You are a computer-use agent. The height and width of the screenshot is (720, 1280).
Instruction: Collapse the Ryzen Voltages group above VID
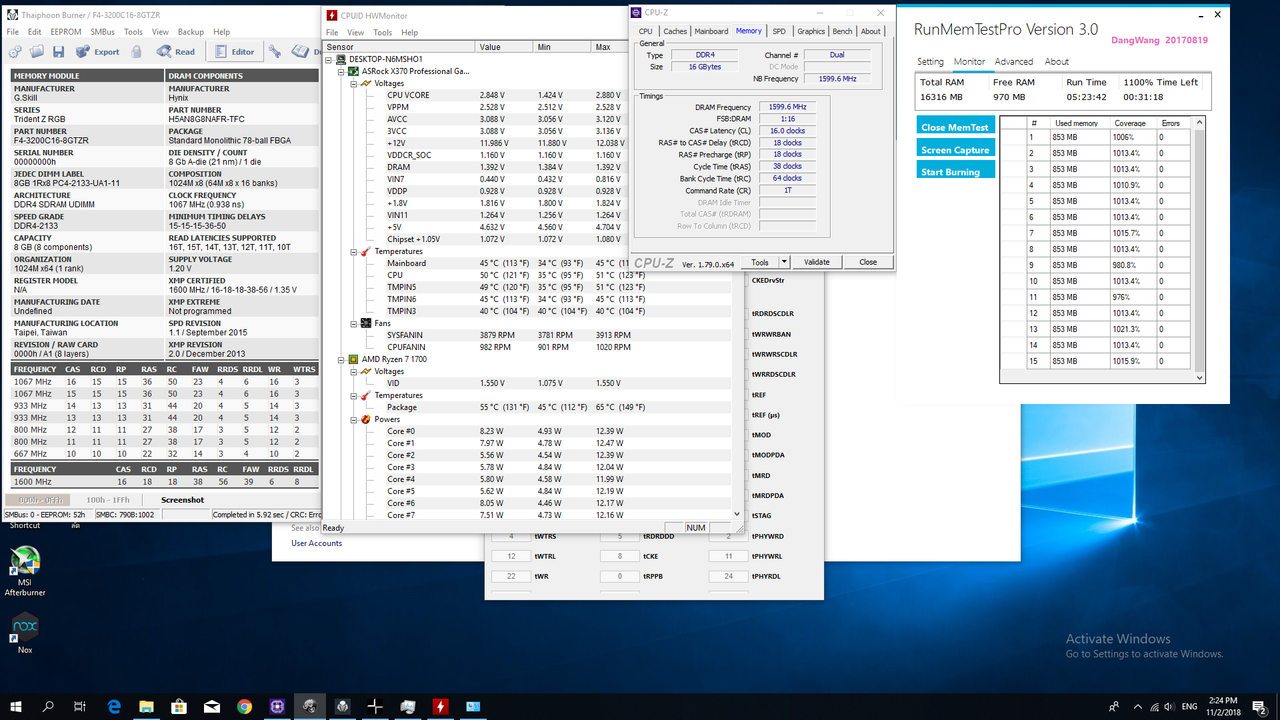[x=354, y=371]
